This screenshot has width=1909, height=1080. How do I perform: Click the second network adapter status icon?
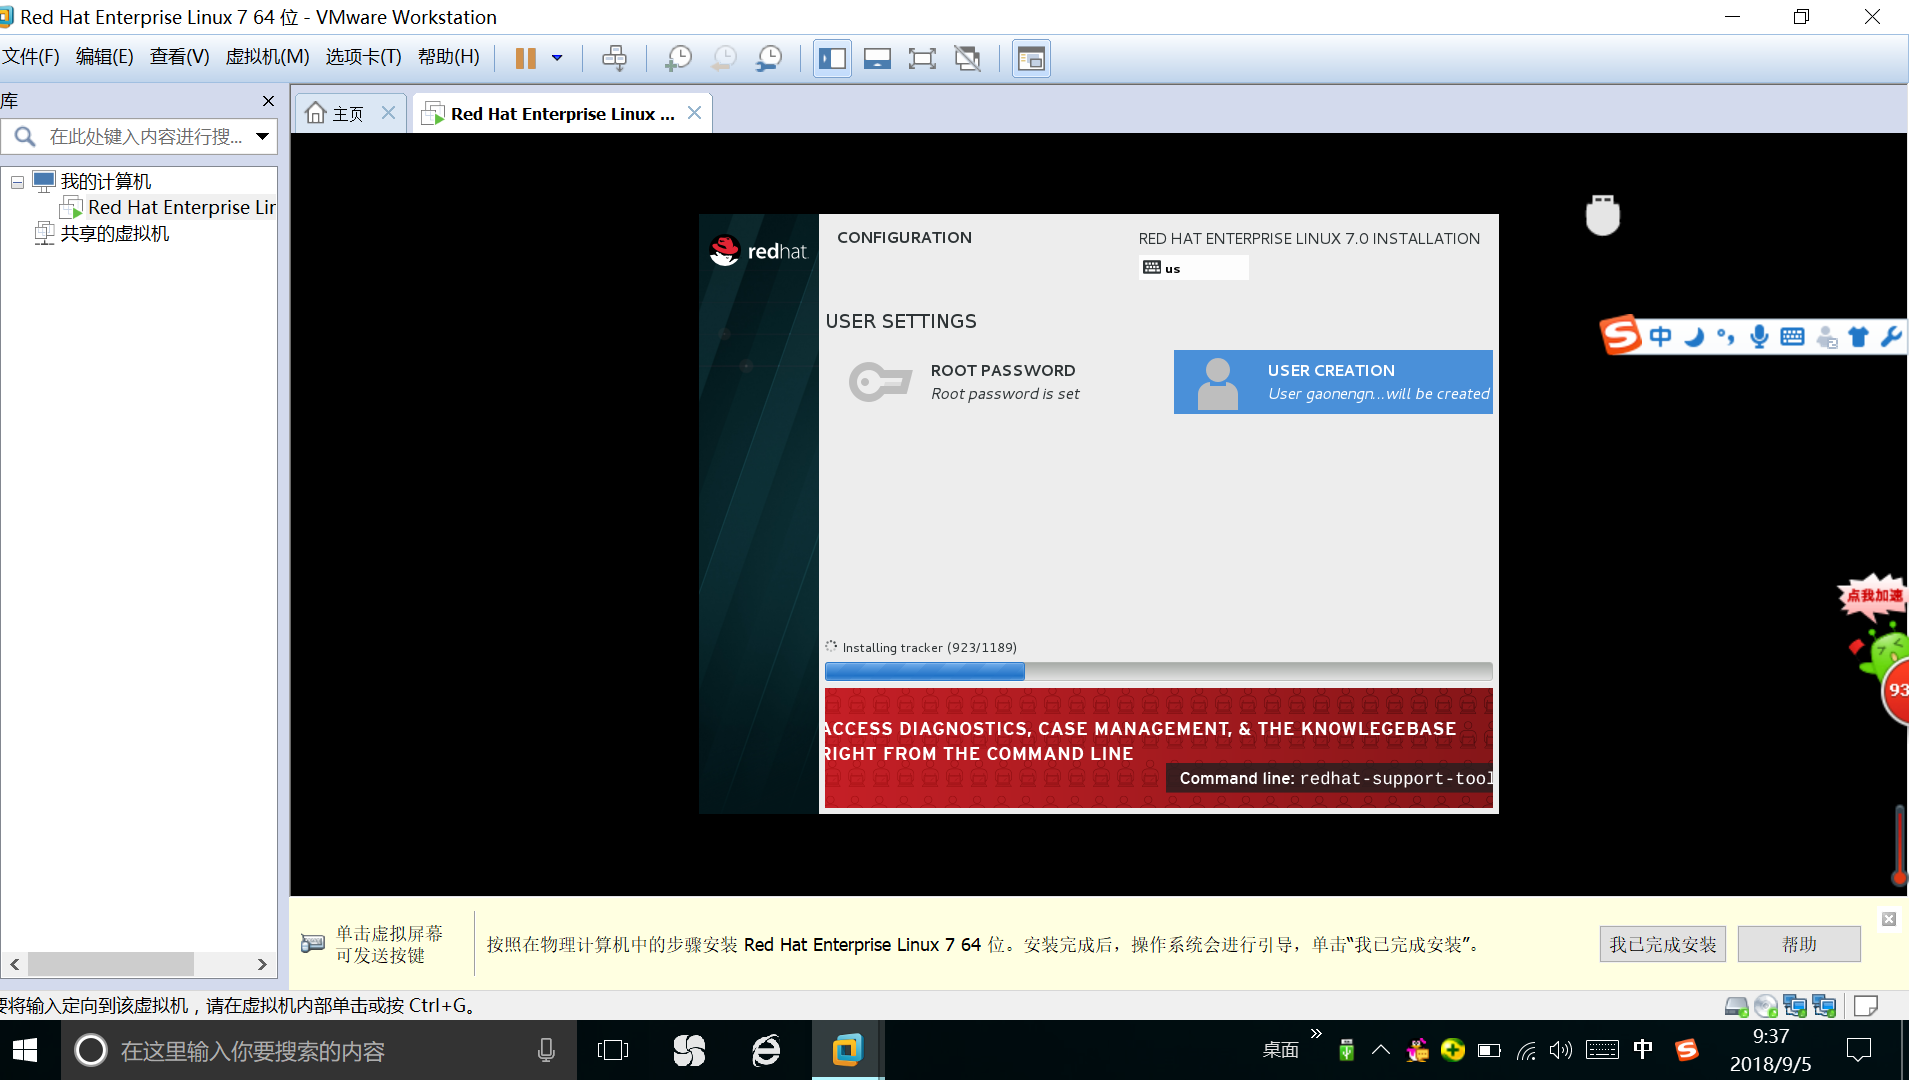1824,1006
